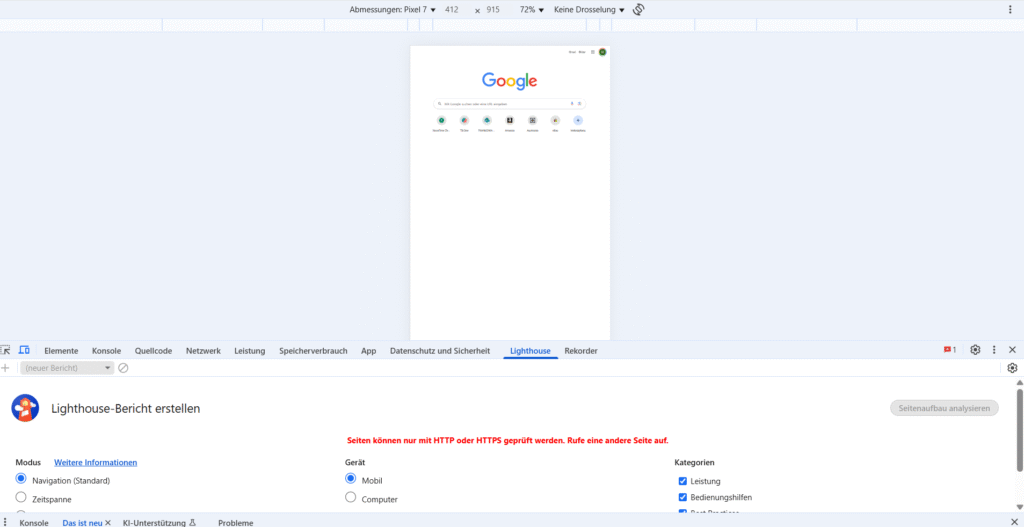Viewport: 1024px width, 527px height.
Task: Switch to the Netzwerk tab
Action: [203, 351]
